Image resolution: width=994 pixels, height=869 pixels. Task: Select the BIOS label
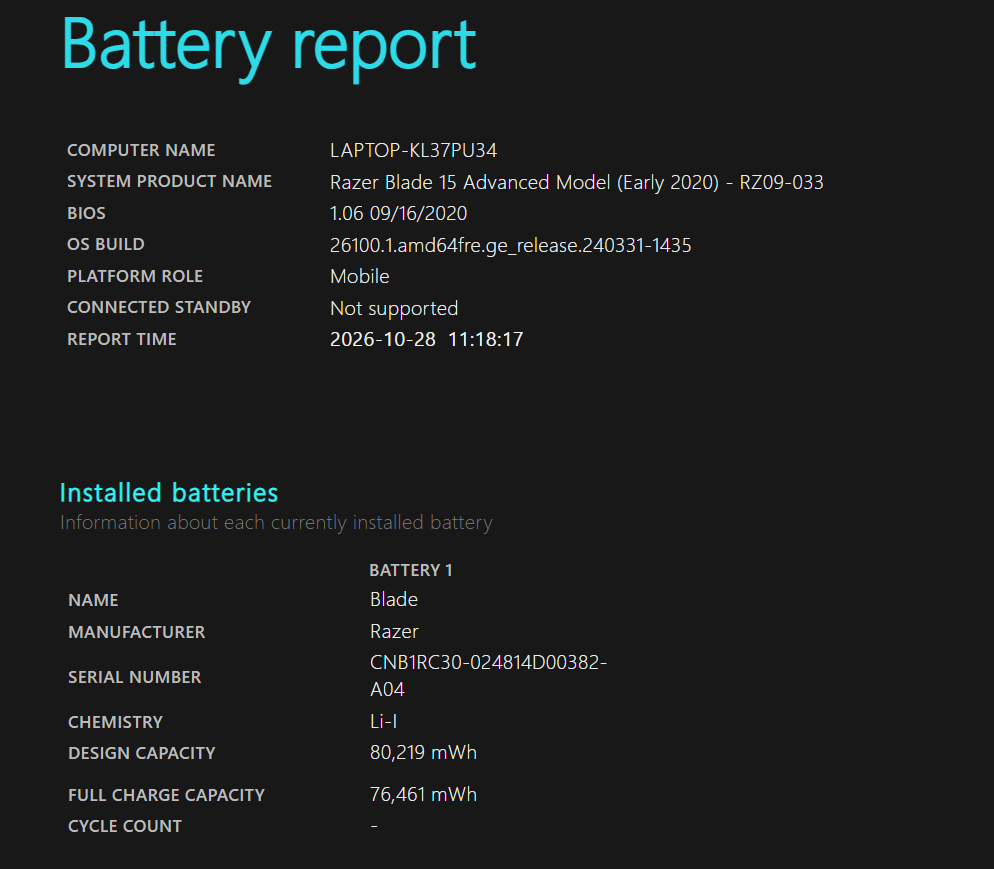tap(86, 213)
